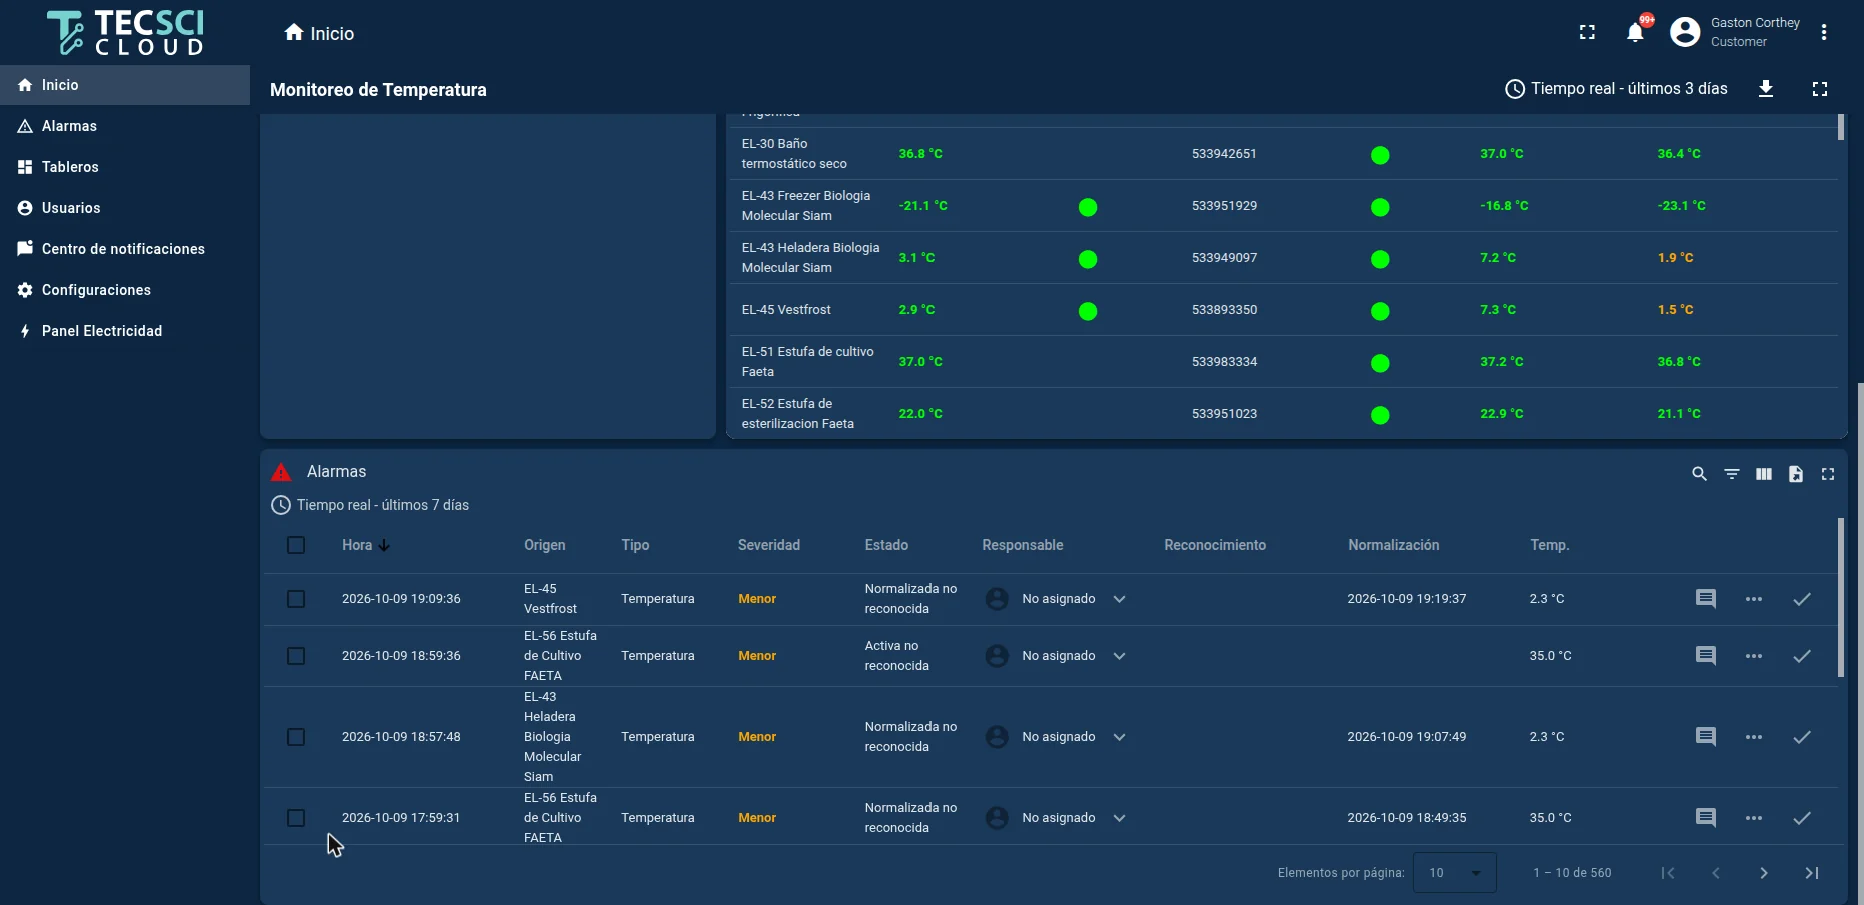The height and width of the screenshot is (905, 1864).
Task: Expand the Alarmas widget to fullscreen
Action: 1828,474
